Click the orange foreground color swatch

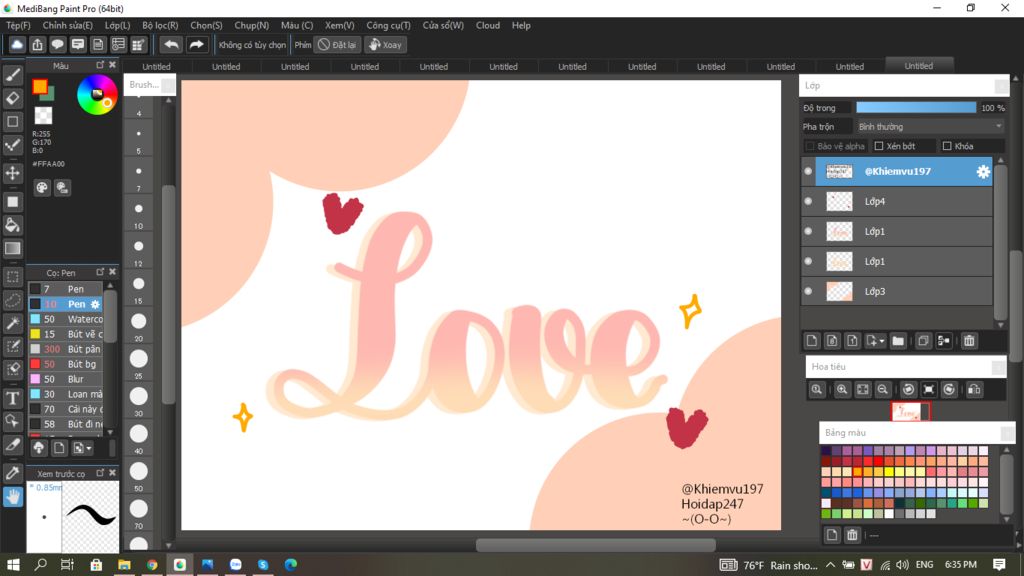click(x=40, y=86)
